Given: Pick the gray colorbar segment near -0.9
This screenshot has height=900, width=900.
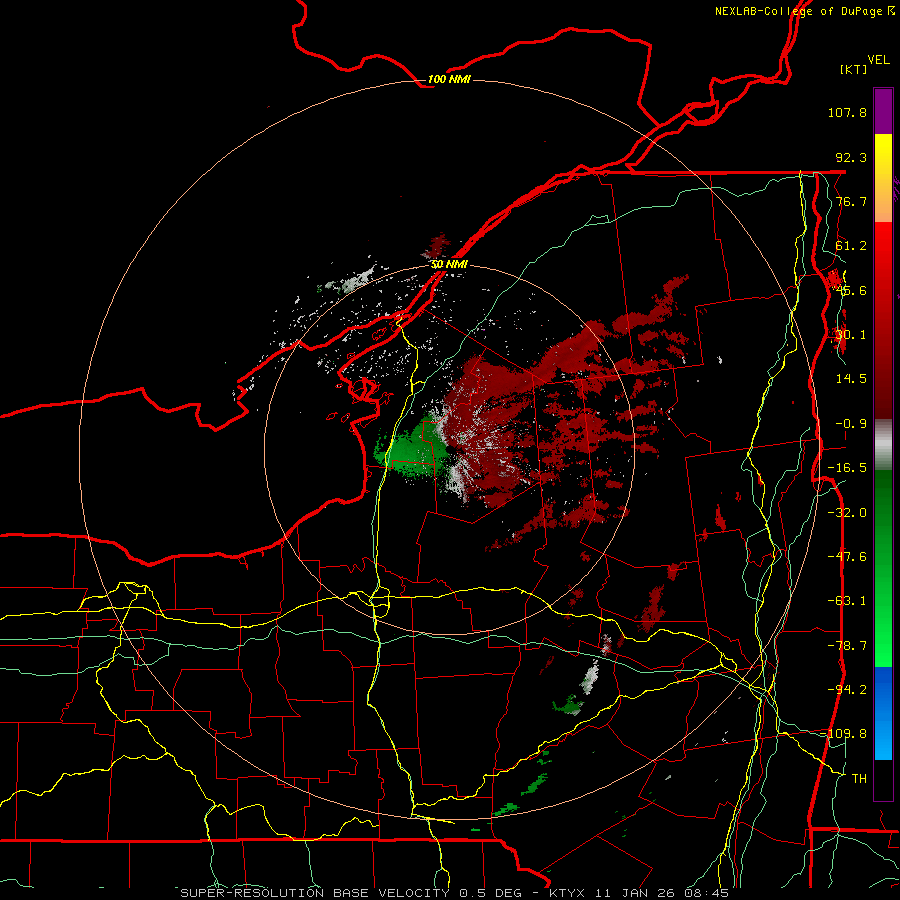Looking at the screenshot, I should [x=883, y=445].
